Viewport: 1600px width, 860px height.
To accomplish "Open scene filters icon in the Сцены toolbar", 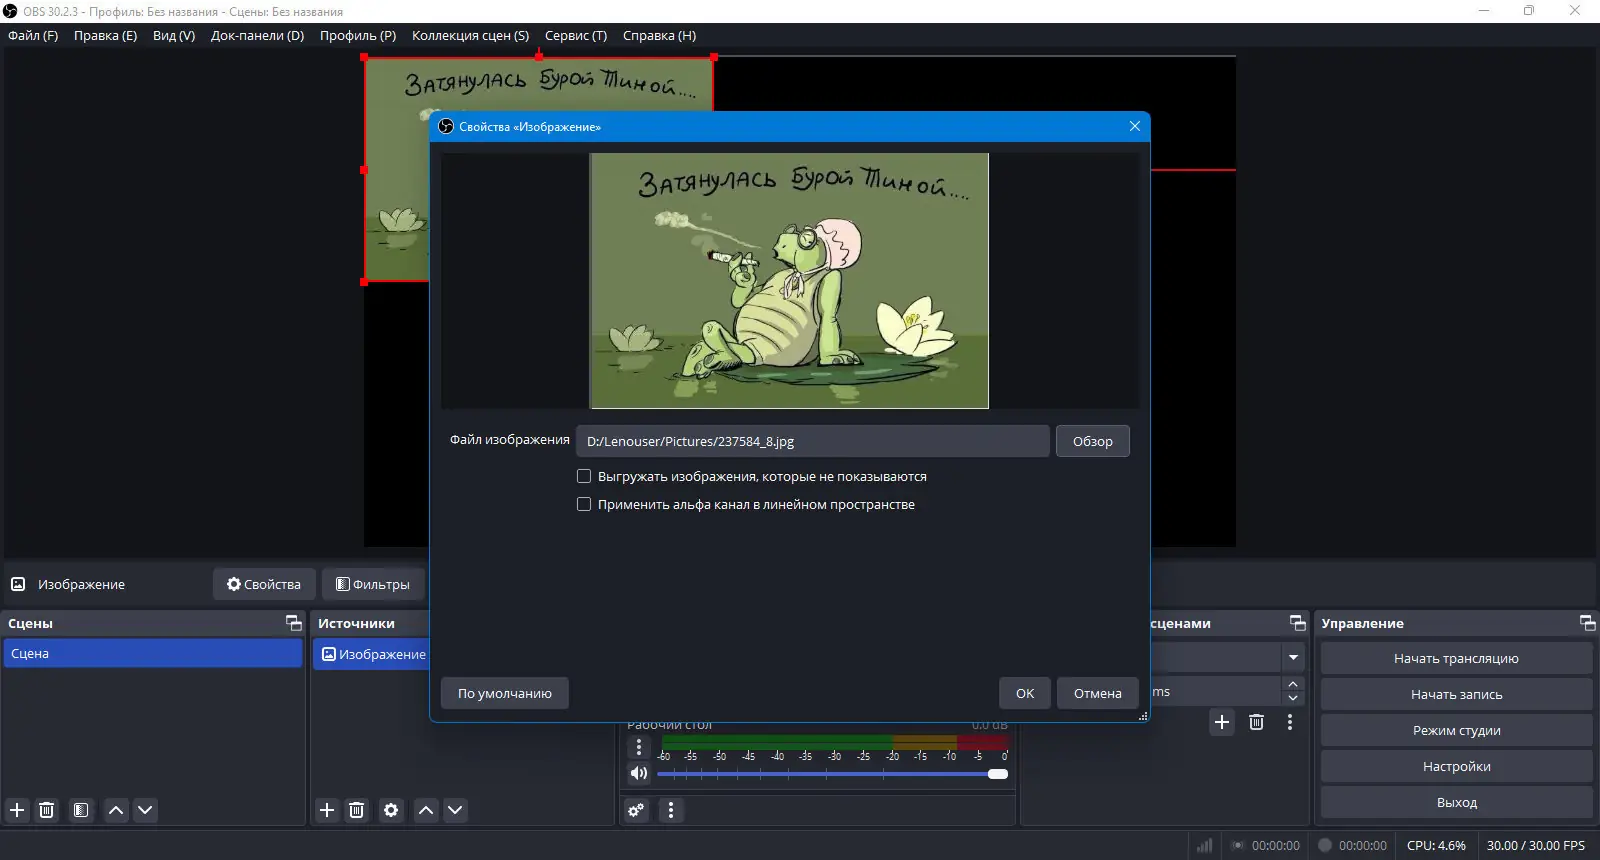I will 81,810.
